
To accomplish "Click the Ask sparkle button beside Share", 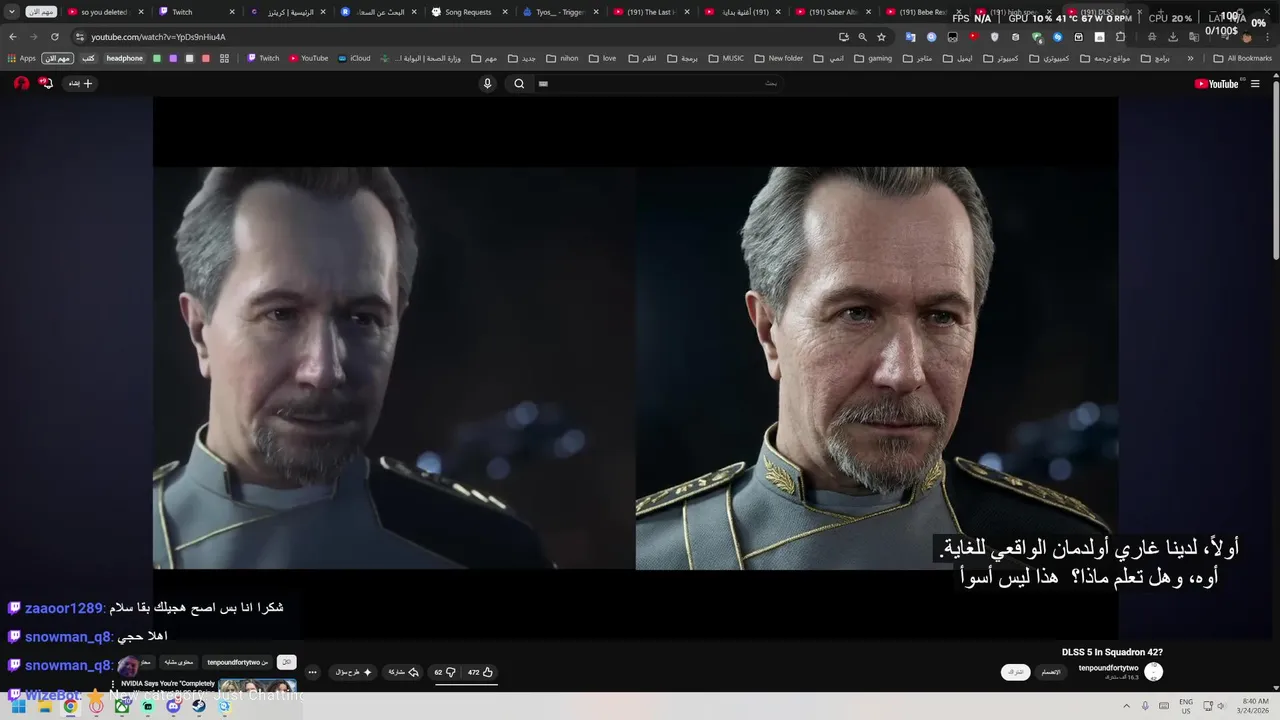I will pos(354,672).
